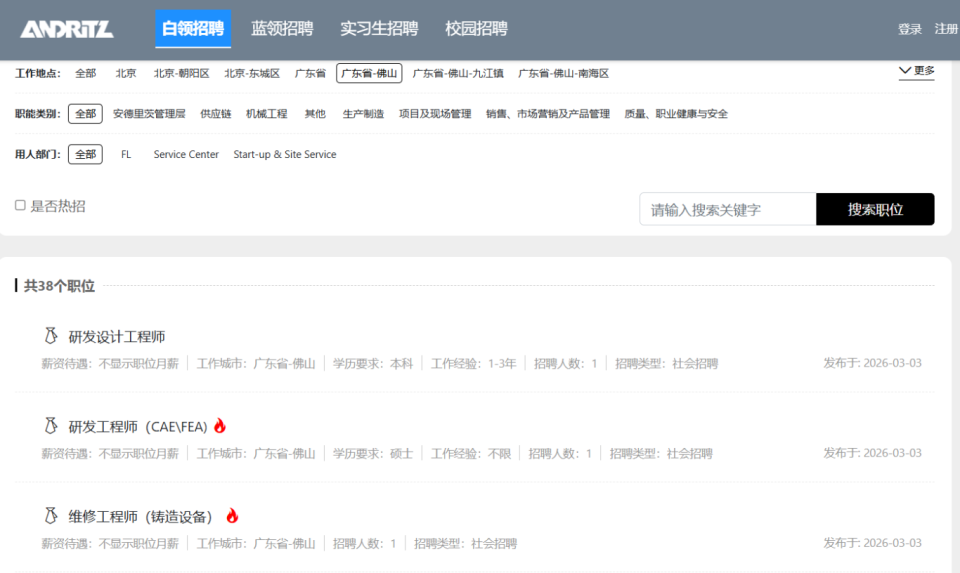The image size is (960, 573).
Task: Open the 维修工程师 (铸造设备) job posting
Action: coord(141,517)
